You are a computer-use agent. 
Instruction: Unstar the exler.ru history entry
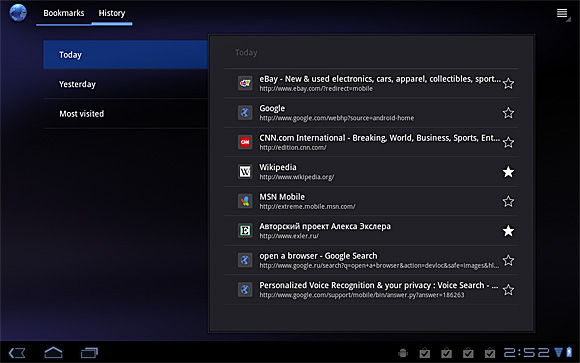click(x=508, y=231)
